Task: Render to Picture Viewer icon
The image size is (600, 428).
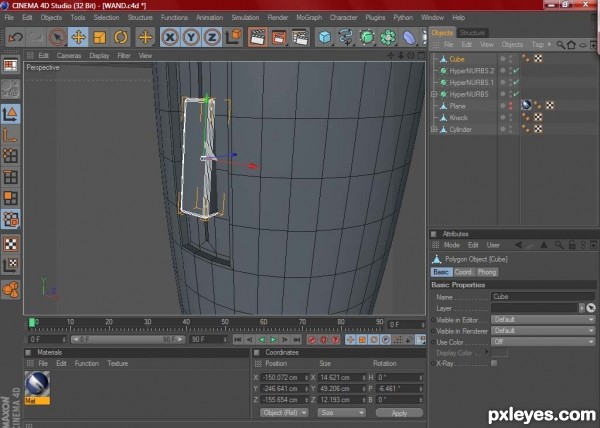Action: pyautogui.click(x=279, y=37)
